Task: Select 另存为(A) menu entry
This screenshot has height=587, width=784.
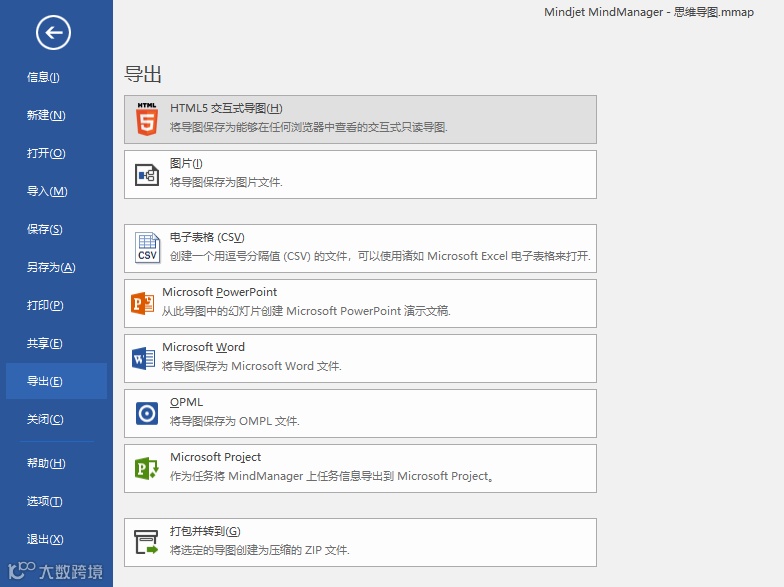Action: [51, 267]
